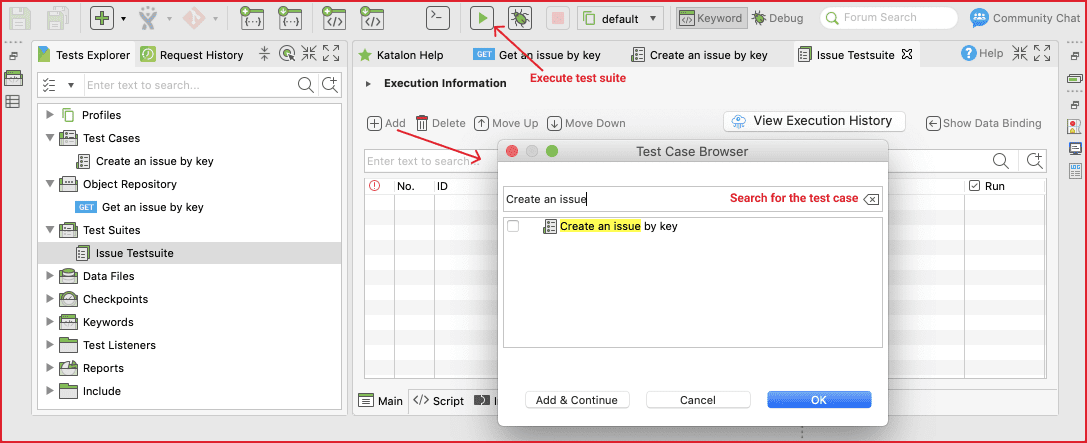Expand the Data Files folder

(x=49, y=276)
